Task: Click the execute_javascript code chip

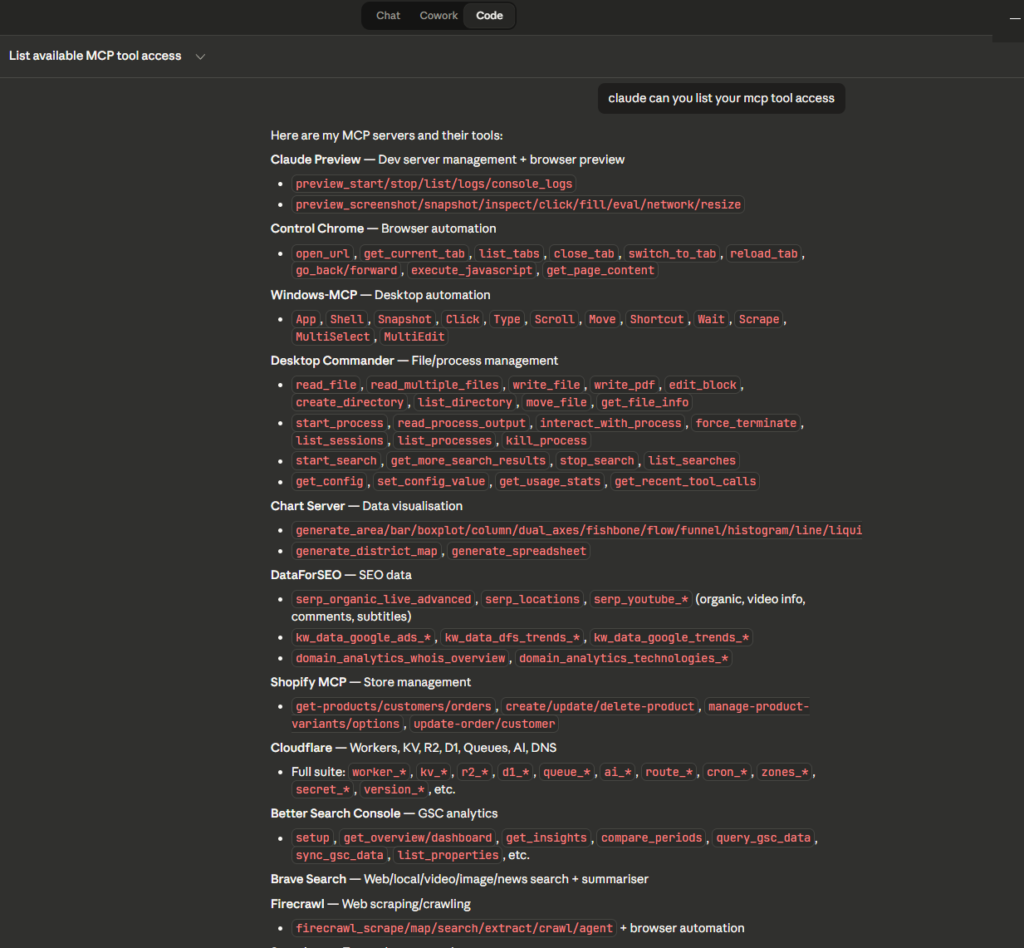Action: point(472,271)
